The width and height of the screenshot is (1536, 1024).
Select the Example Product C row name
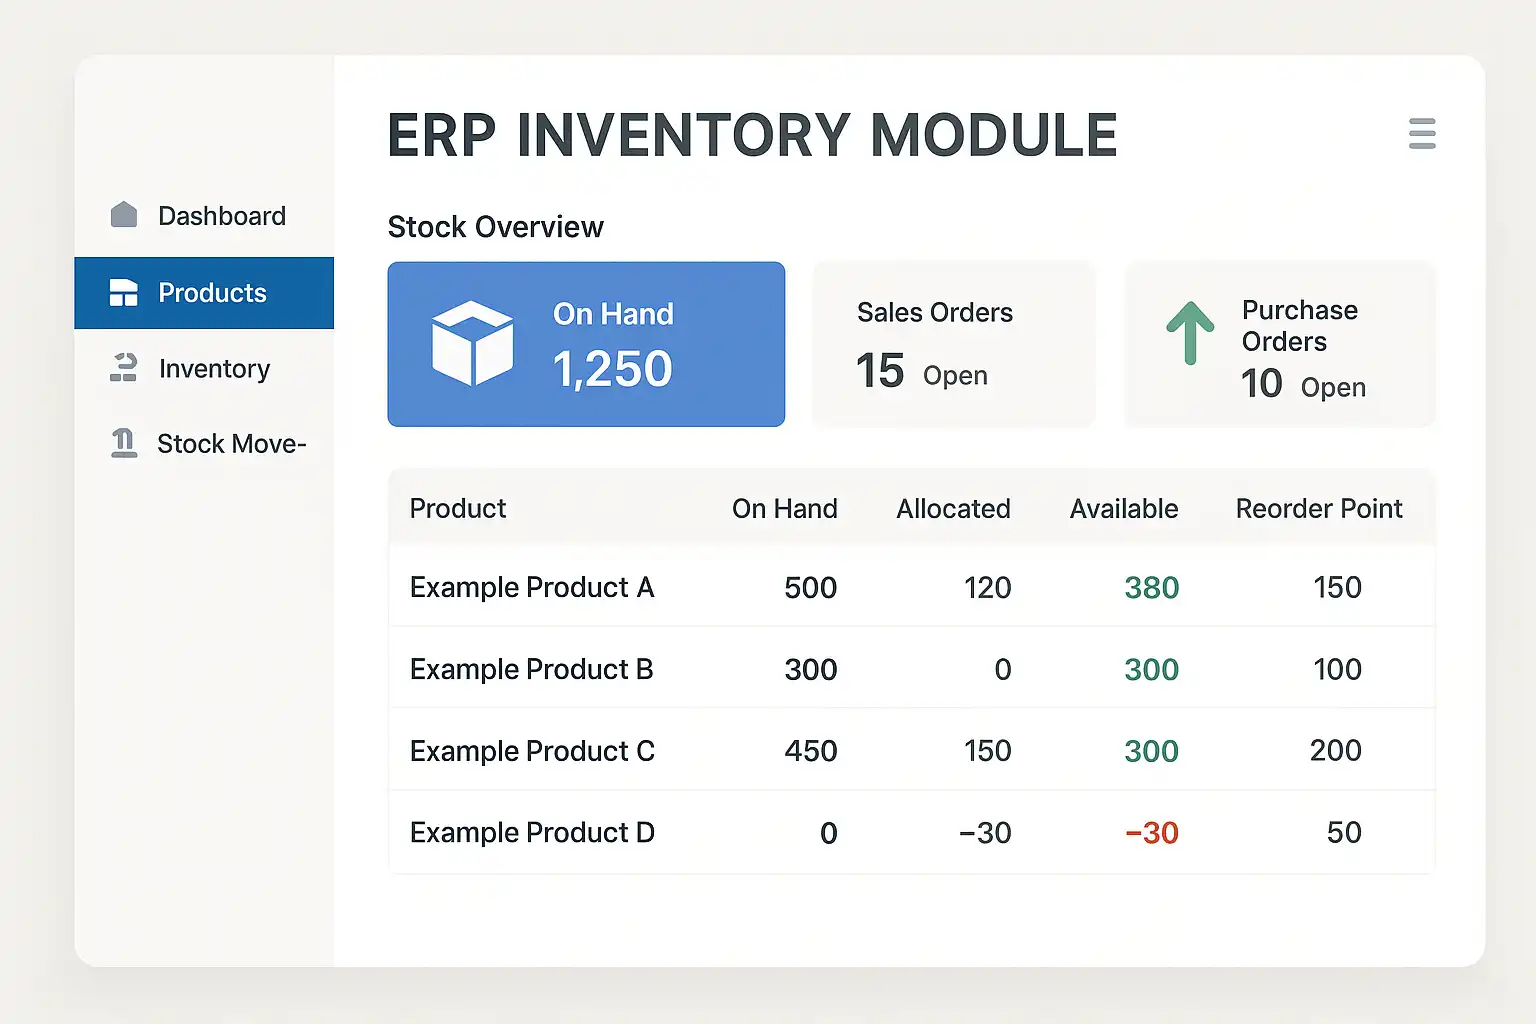pyautogui.click(x=532, y=751)
